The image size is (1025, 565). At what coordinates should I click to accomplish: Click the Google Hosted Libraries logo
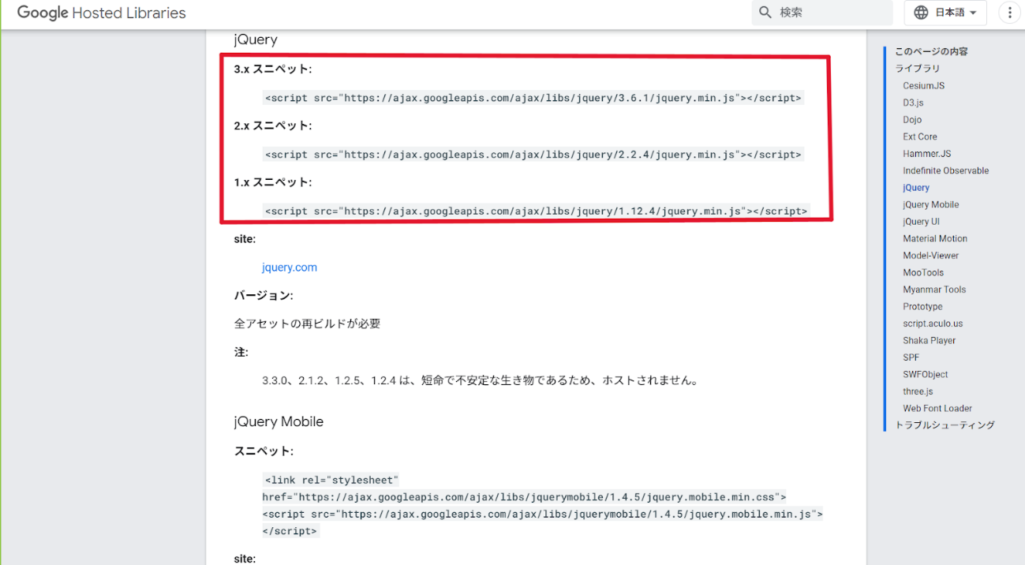click(101, 12)
